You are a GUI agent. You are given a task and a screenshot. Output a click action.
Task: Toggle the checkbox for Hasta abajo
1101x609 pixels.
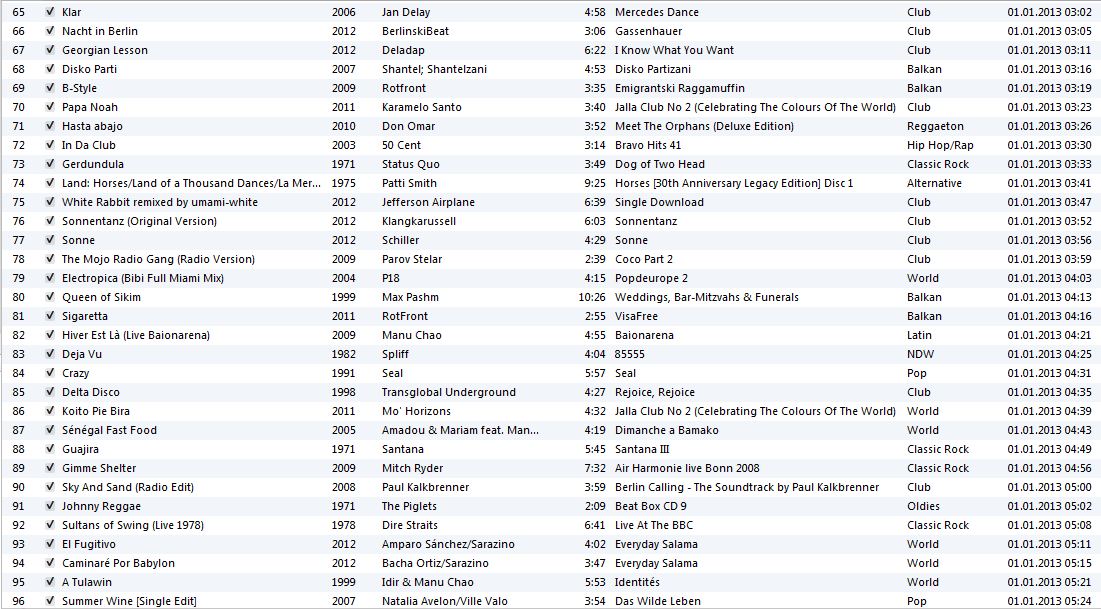pos(49,126)
